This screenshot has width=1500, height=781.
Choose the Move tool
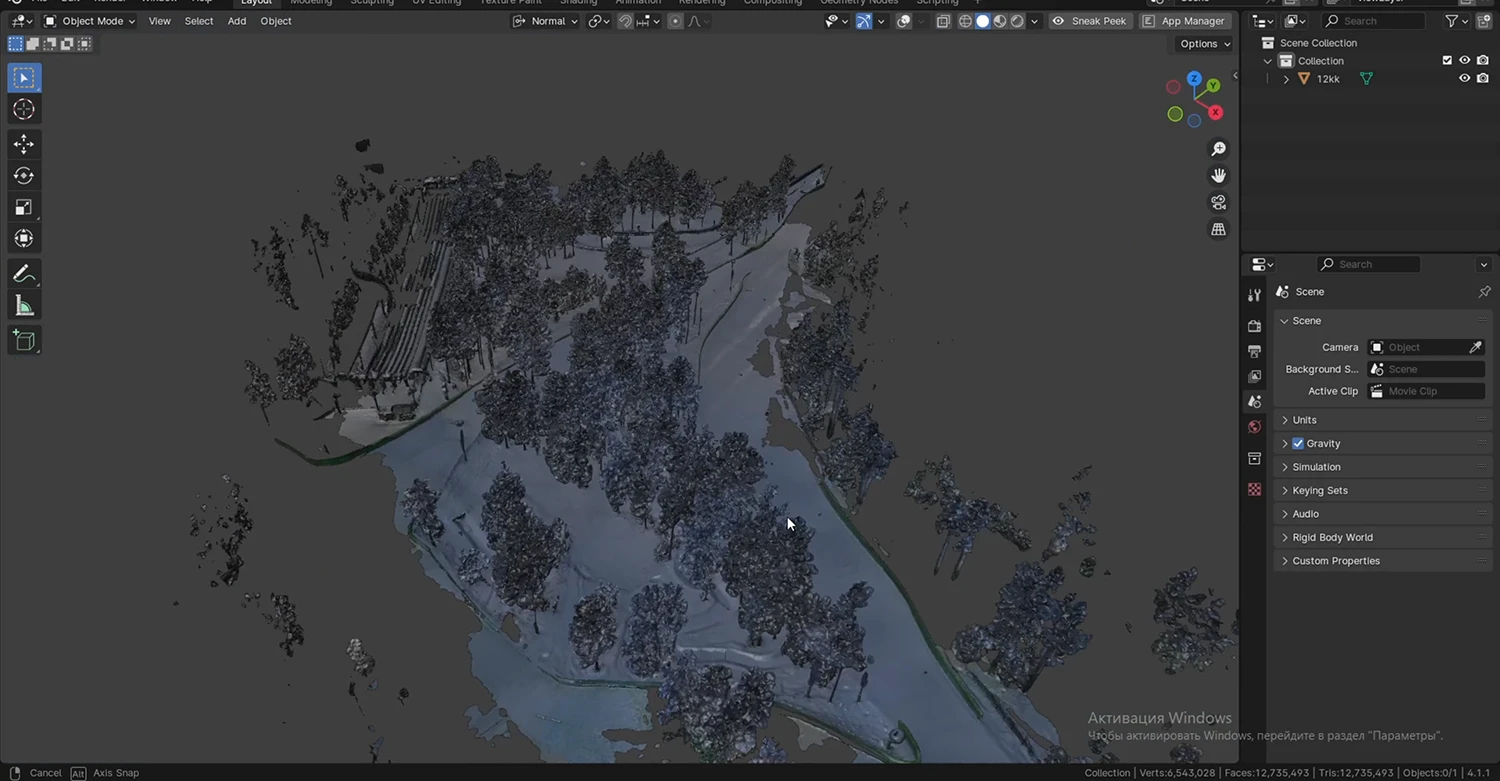tap(24, 144)
